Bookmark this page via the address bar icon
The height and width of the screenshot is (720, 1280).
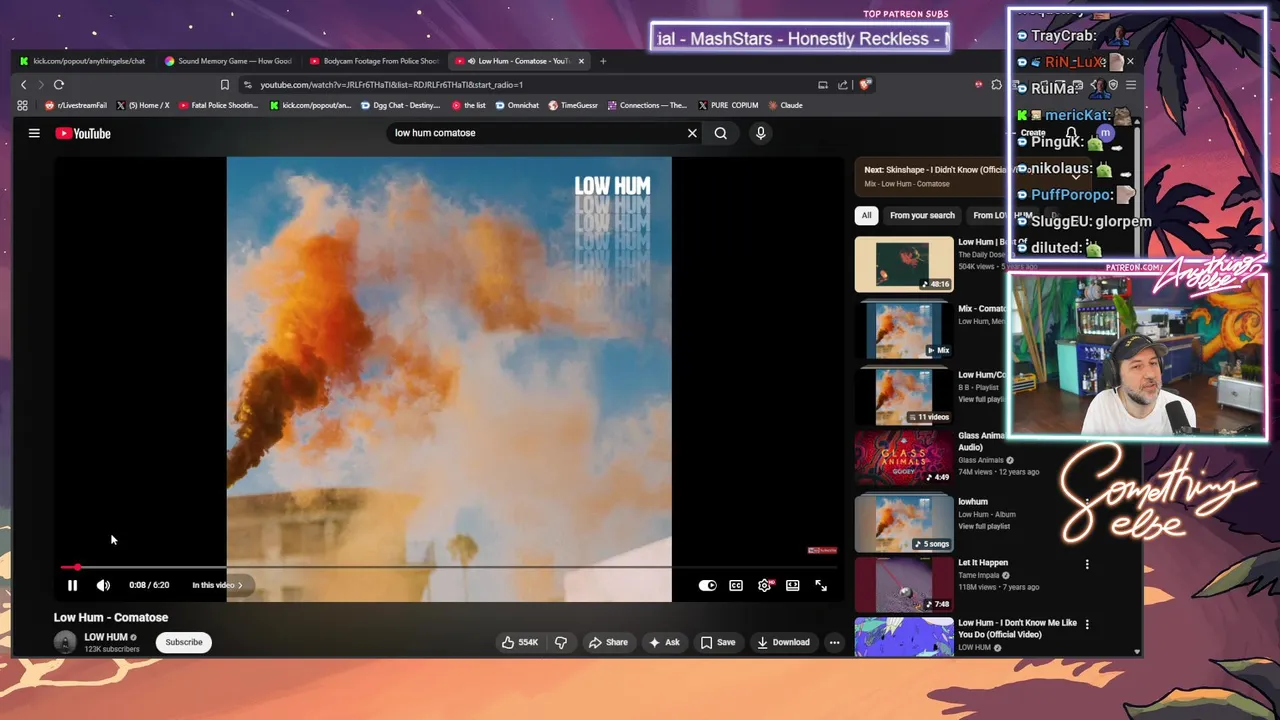pos(224,85)
